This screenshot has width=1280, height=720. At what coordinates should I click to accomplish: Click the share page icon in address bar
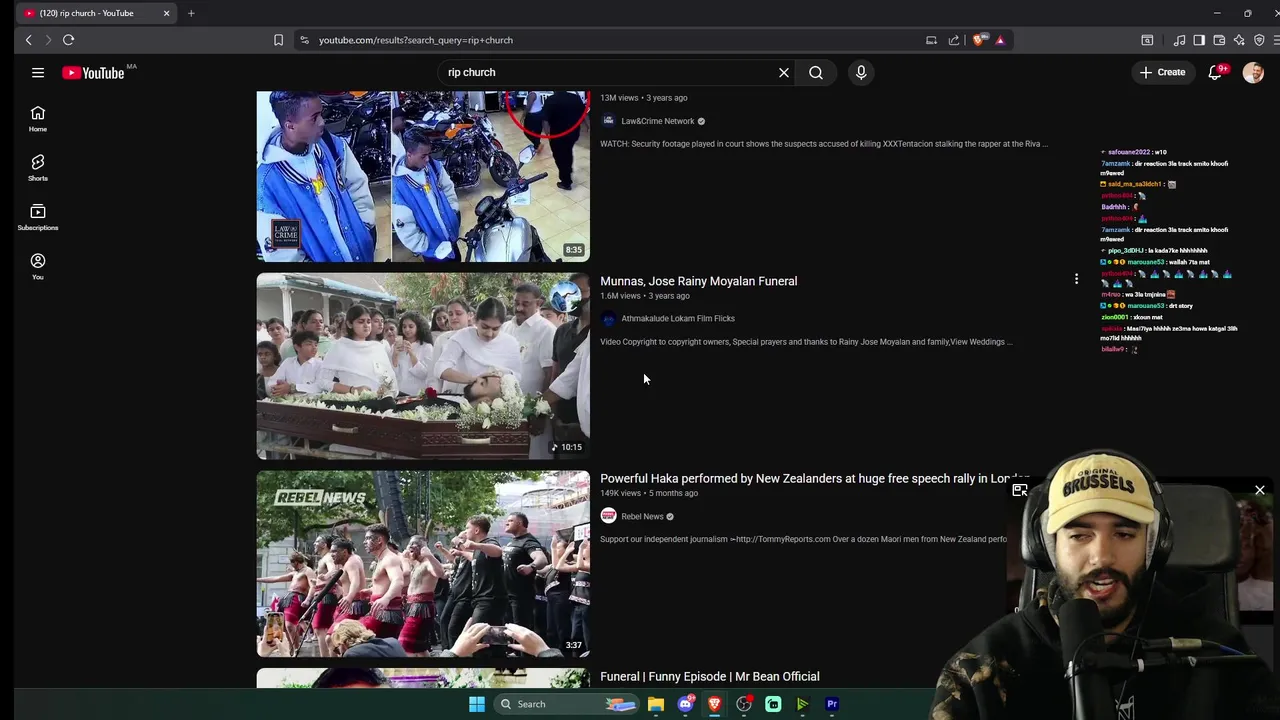[x=954, y=40]
